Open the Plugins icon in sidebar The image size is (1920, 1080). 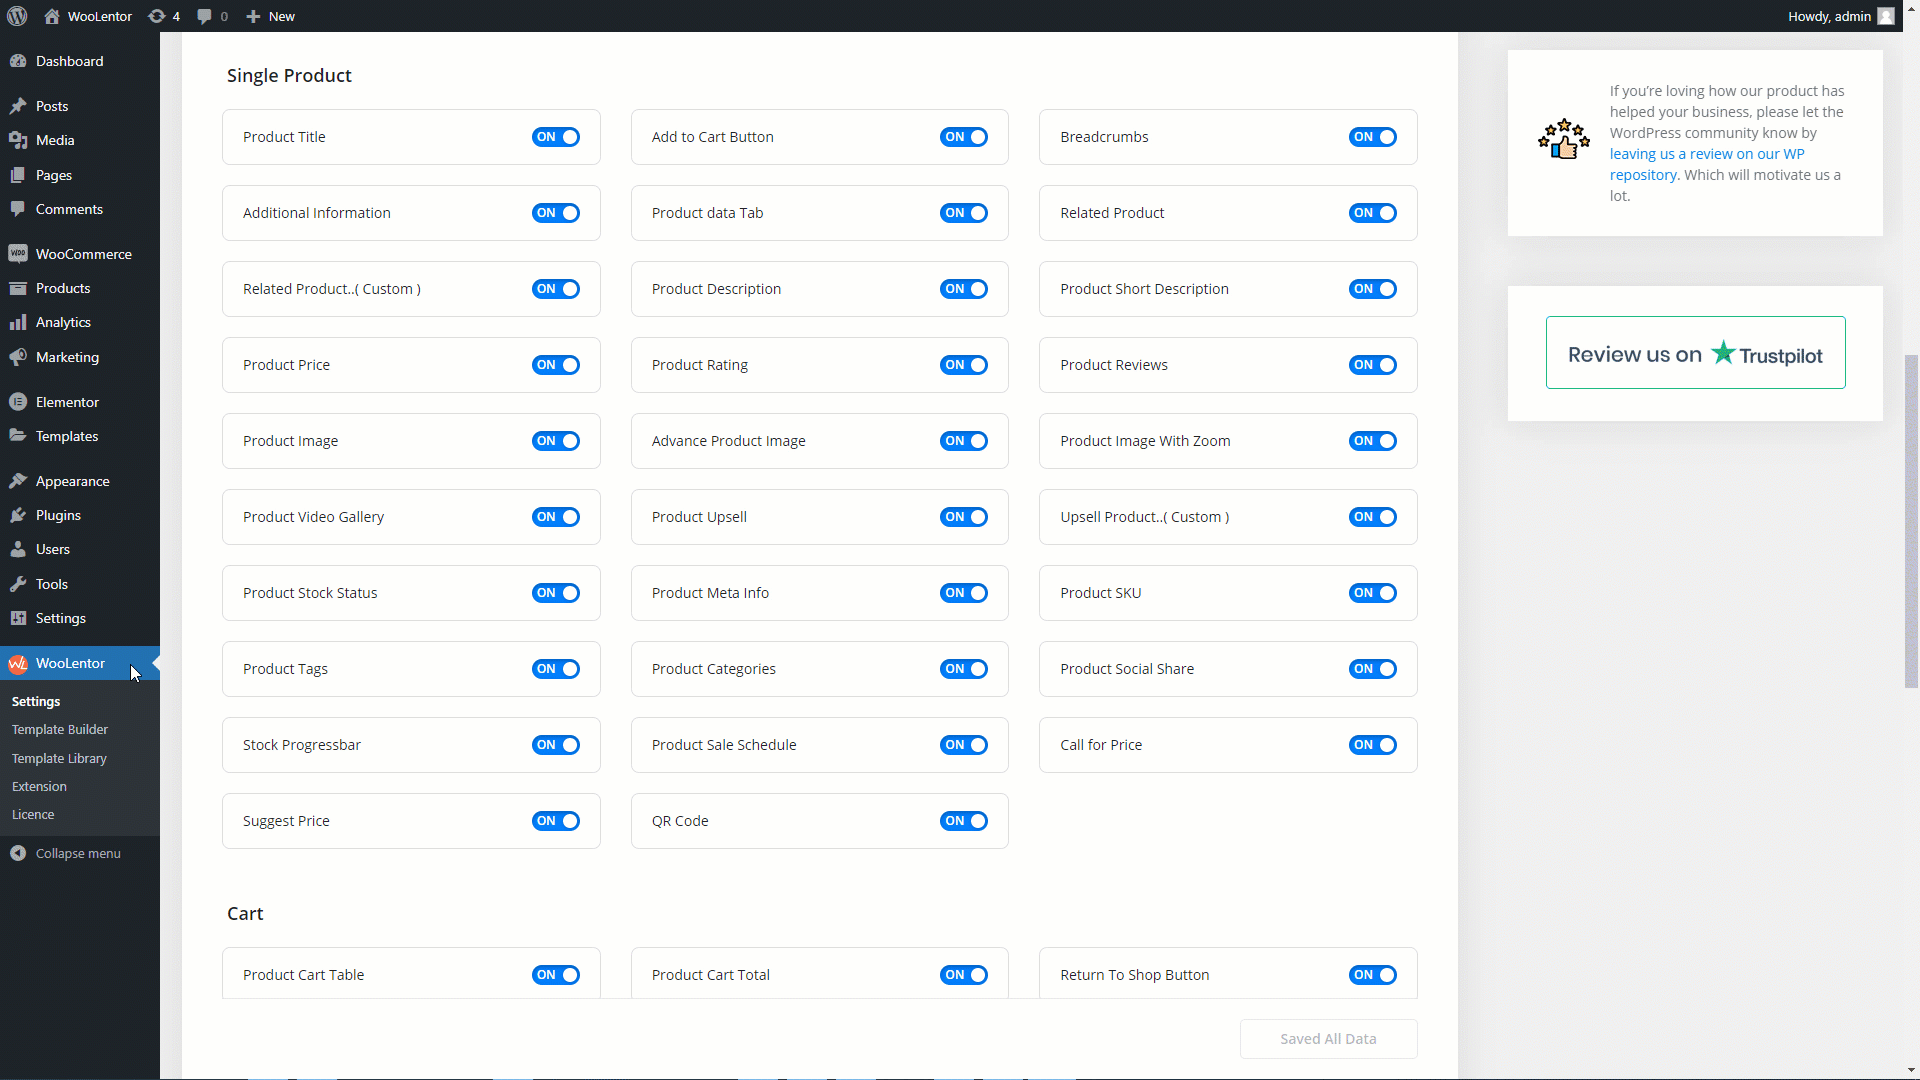pyautogui.click(x=19, y=515)
